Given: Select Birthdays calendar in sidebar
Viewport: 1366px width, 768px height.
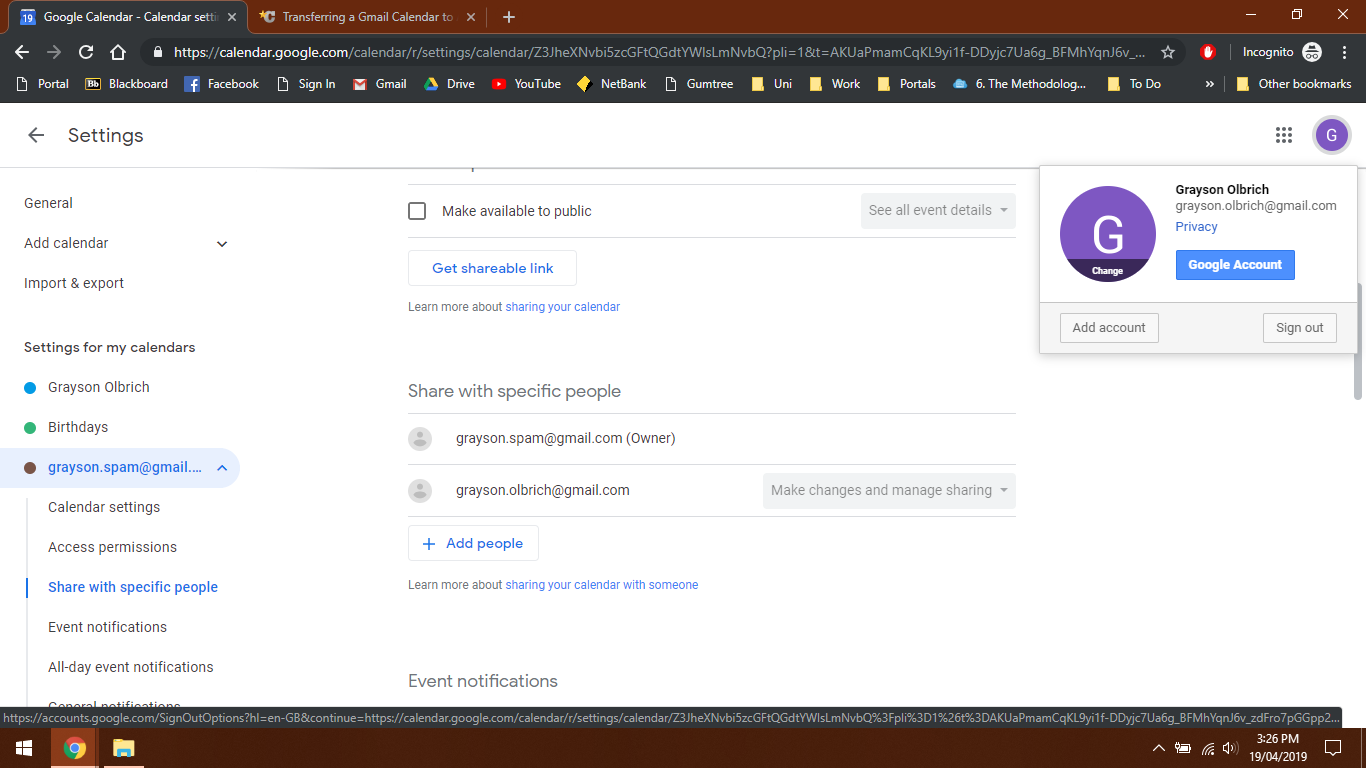Looking at the screenshot, I should click(78, 427).
